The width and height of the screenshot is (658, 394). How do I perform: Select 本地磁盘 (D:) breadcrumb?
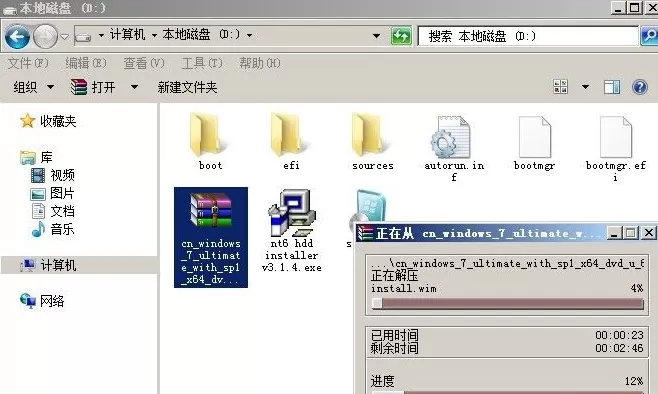pos(201,35)
